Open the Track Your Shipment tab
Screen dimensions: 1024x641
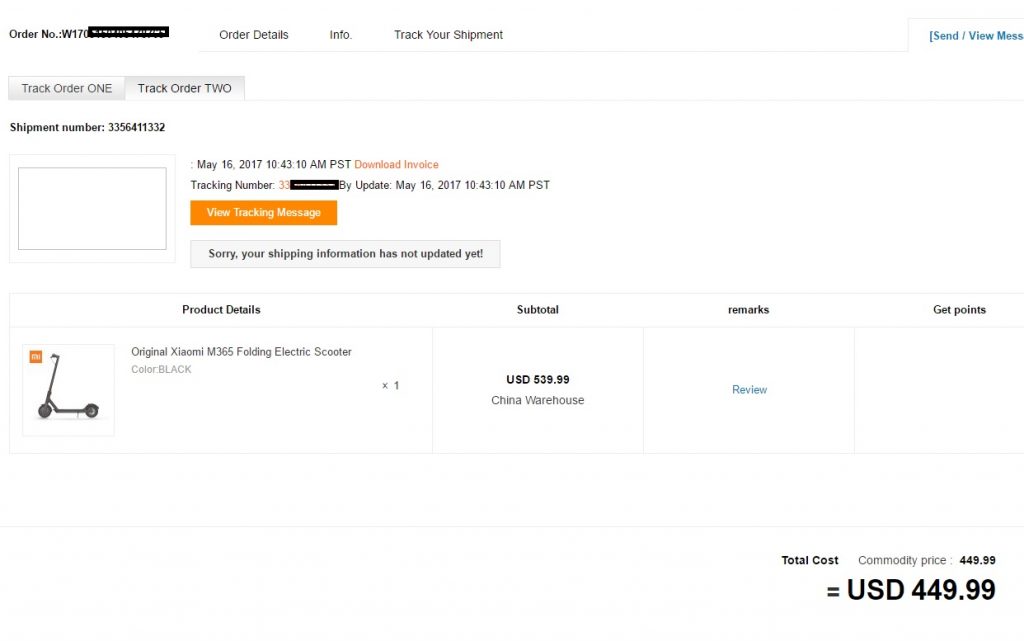click(x=448, y=35)
